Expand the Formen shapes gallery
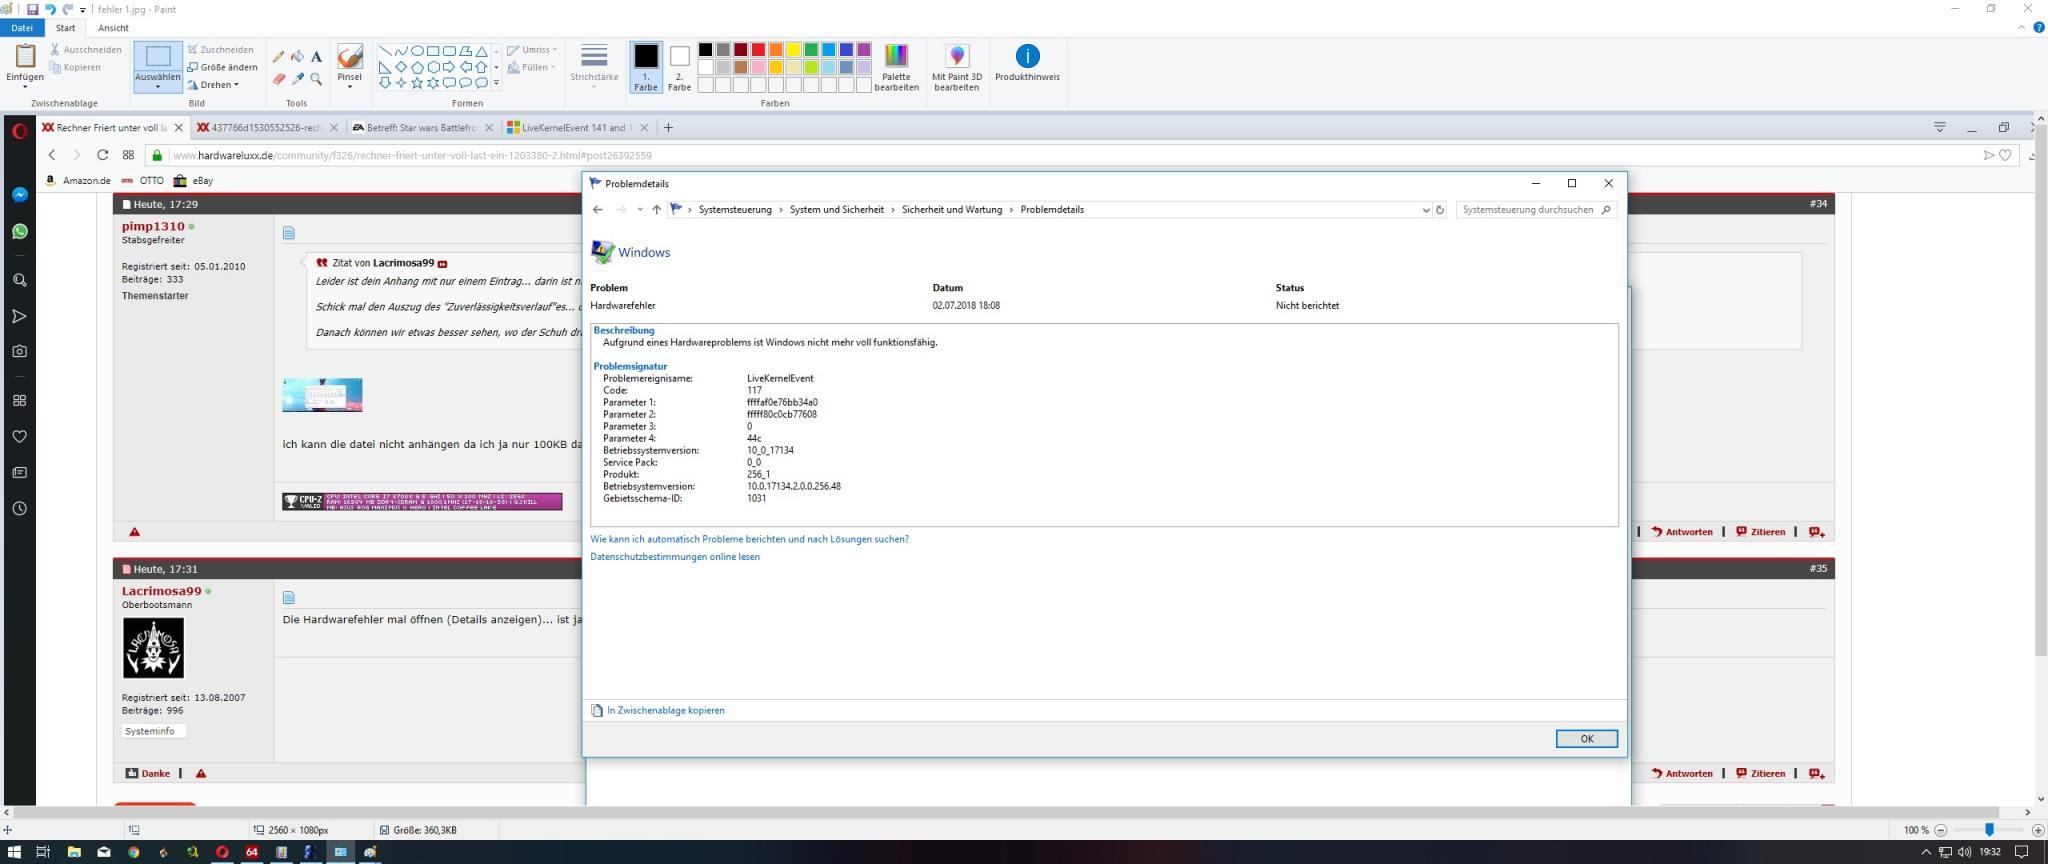The height and width of the screenshot is (864, 2048). 496,83
